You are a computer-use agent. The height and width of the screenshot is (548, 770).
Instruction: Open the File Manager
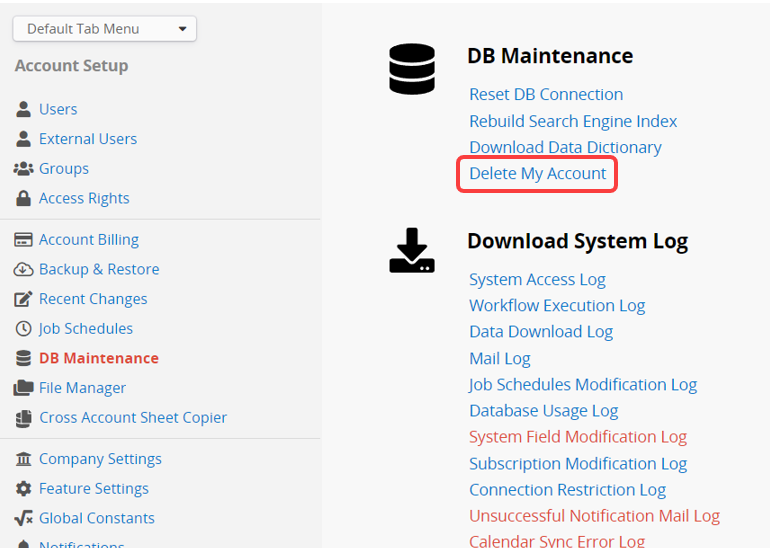click(x=82, y=388)
